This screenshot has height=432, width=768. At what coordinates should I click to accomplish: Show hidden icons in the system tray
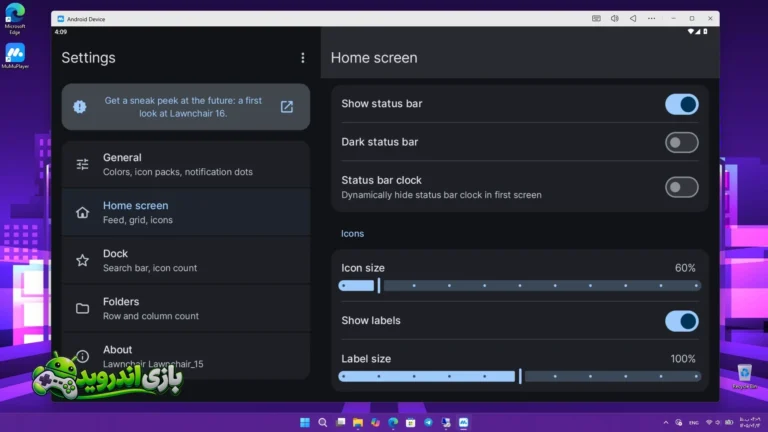point(666,423)
